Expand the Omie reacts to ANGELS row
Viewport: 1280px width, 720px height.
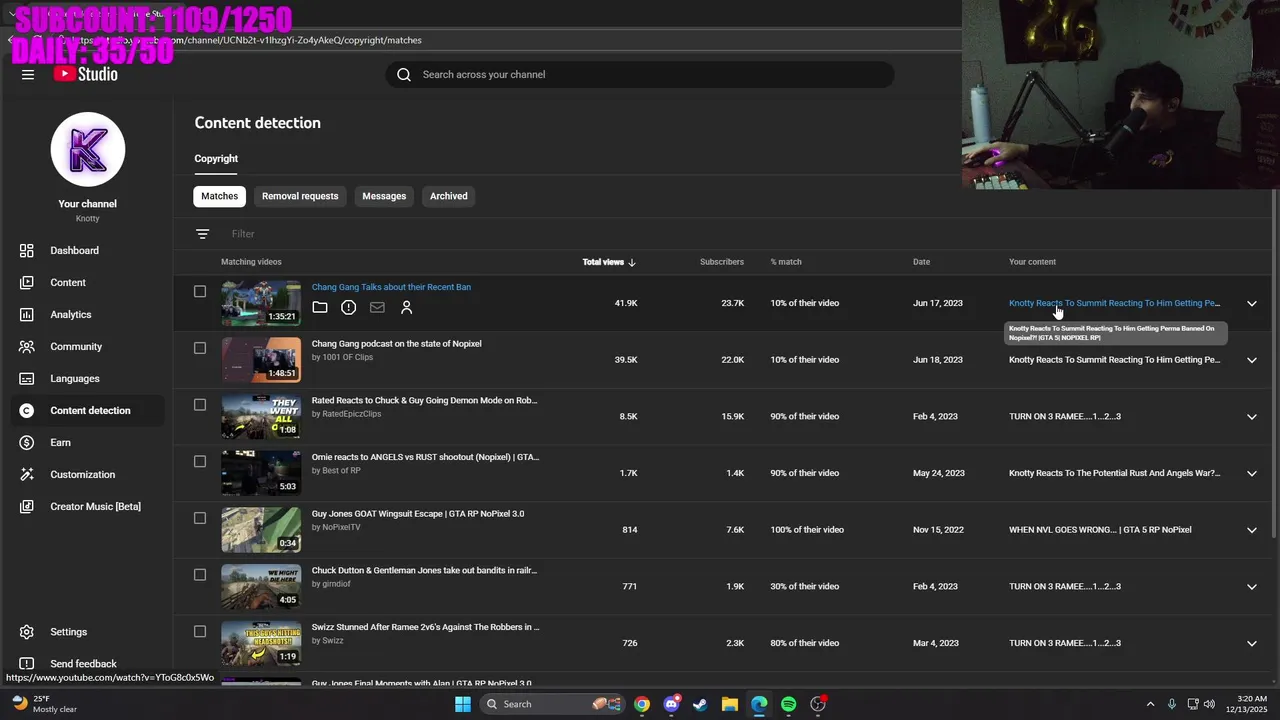coord(1251,473)
